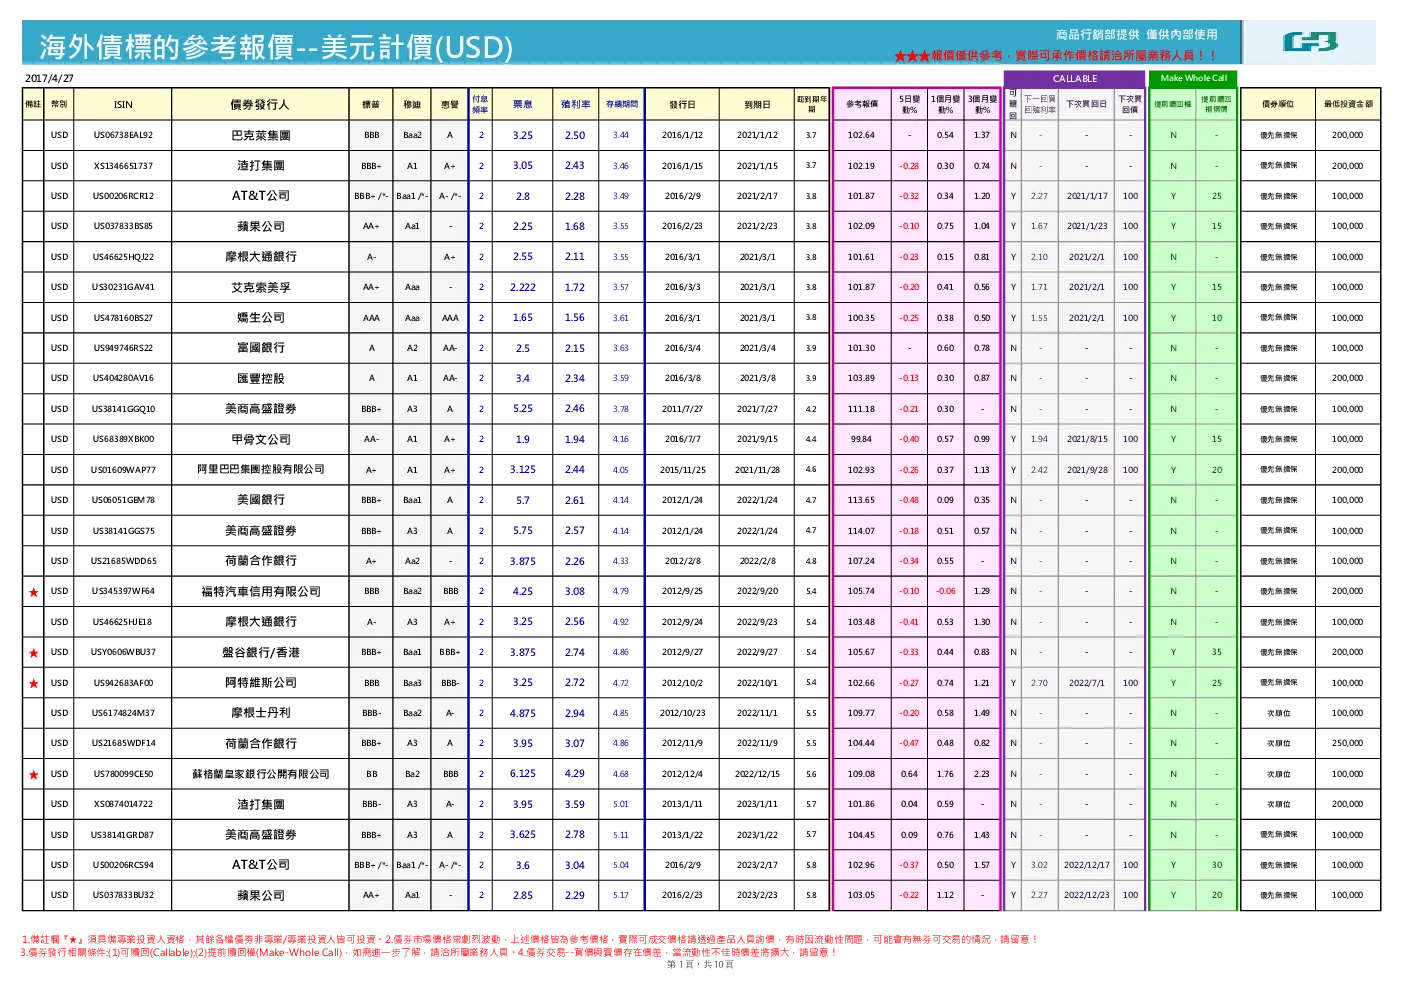
Task: Click the green Make Whole Call header
Action: pos(1194,78)
